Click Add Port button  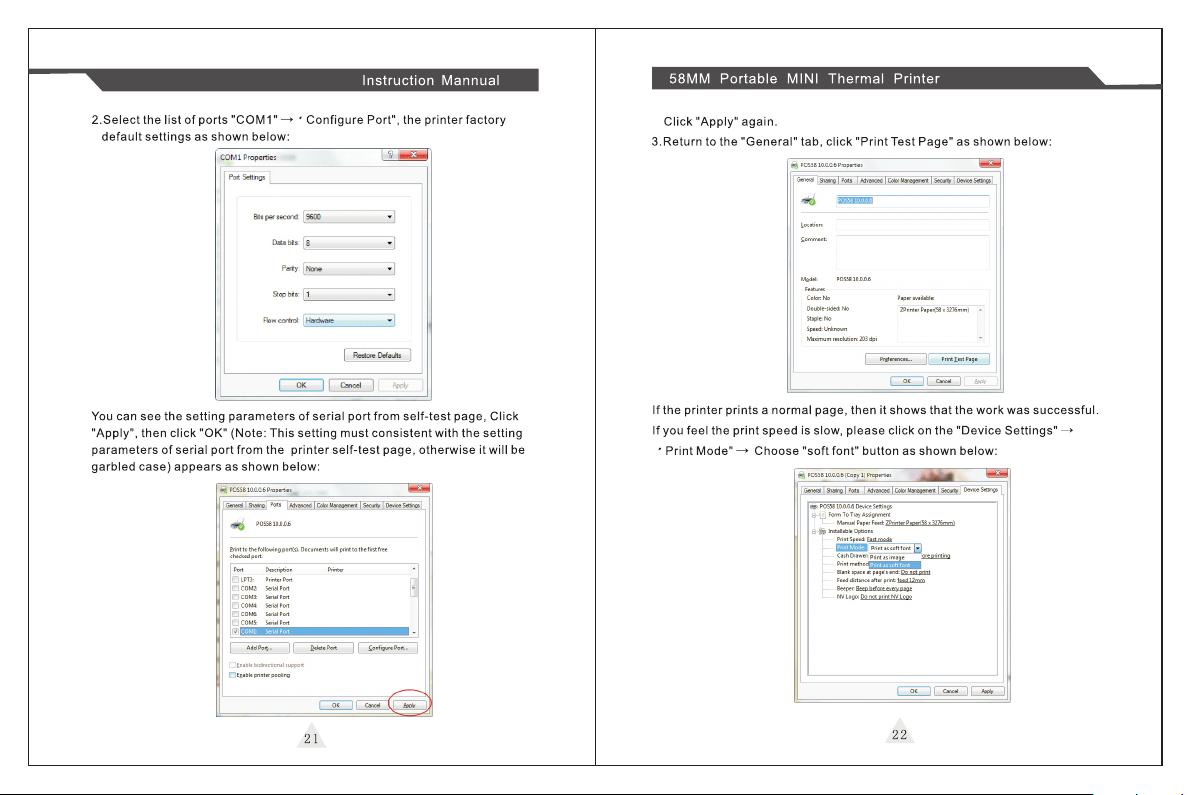pos(259,648)
